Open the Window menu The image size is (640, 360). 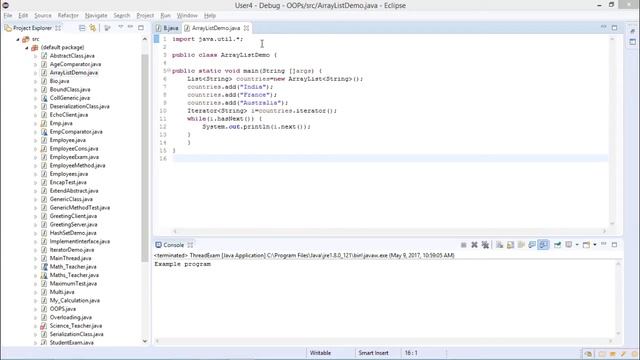(x=187, y=16)
